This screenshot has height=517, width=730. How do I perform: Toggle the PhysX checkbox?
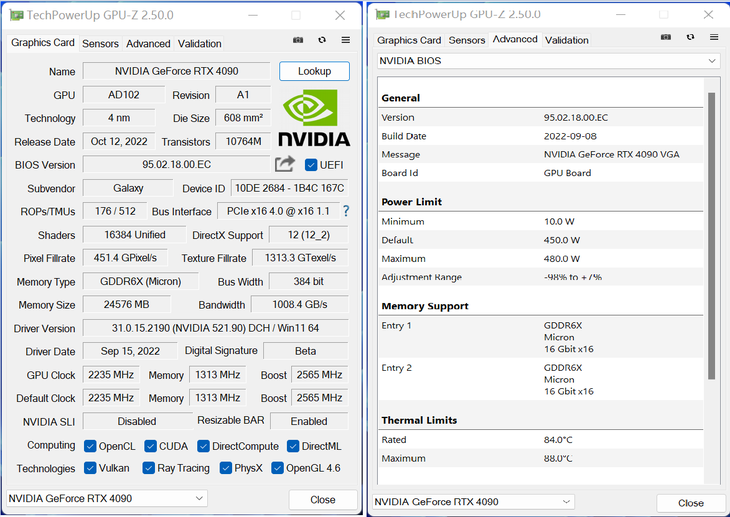[x=225, y=468]
